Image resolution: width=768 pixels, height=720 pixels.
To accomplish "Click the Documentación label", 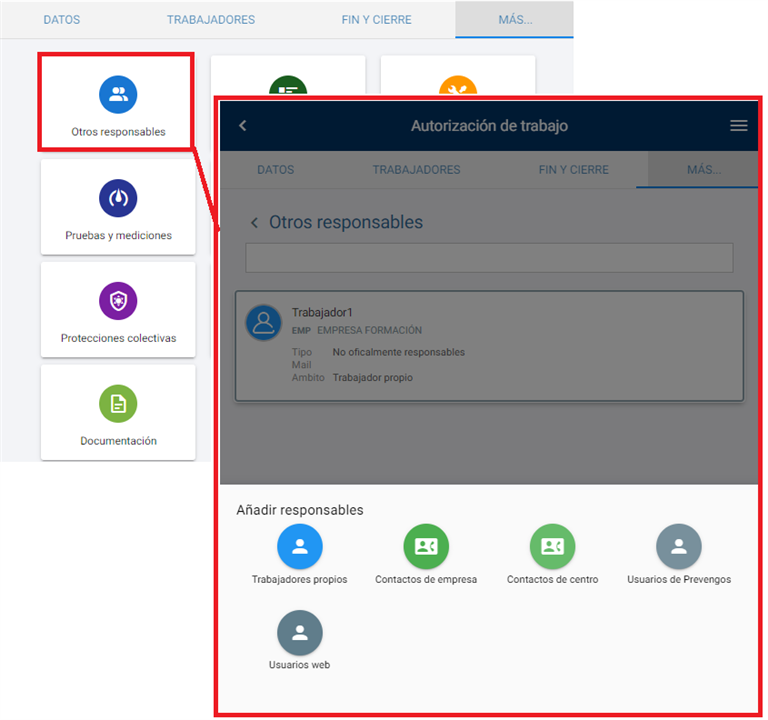I will click(x=118, y=441).
